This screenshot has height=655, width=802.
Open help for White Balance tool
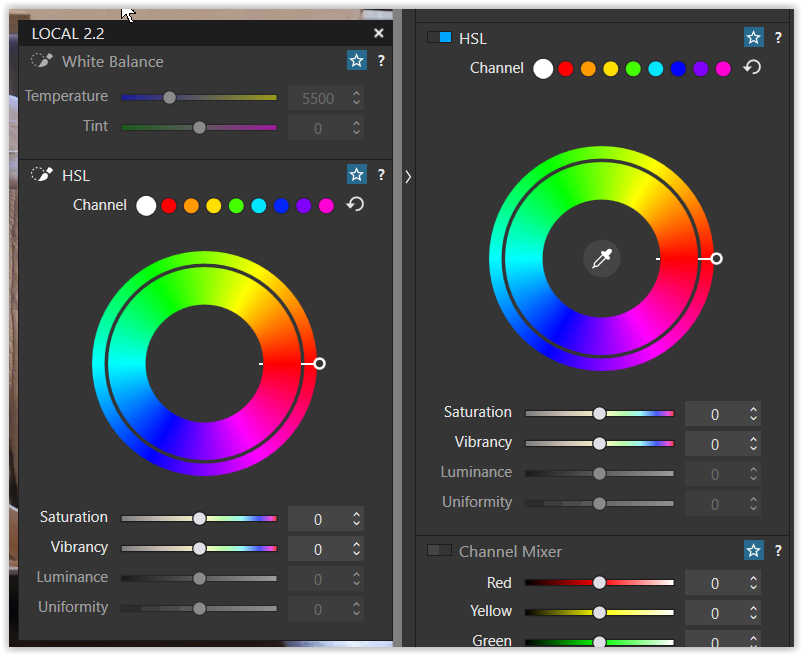(381, 61)
